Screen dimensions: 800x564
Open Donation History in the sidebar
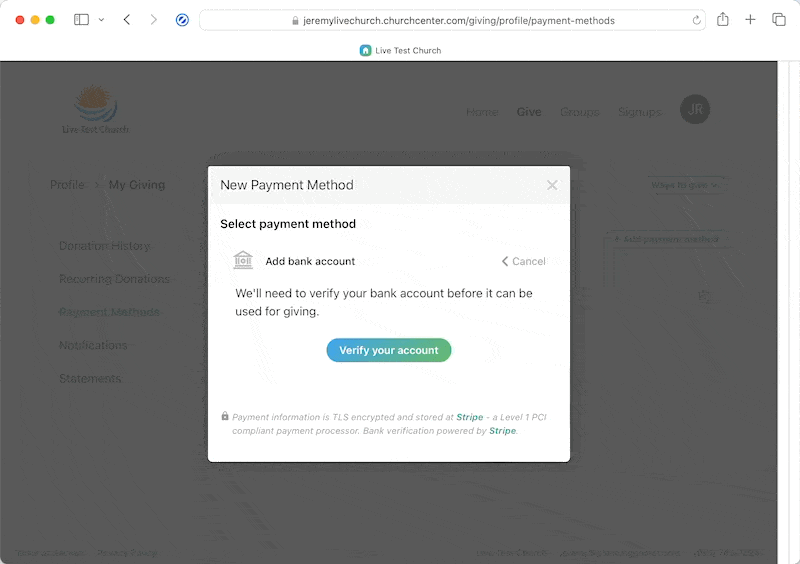tap(104, 246)
